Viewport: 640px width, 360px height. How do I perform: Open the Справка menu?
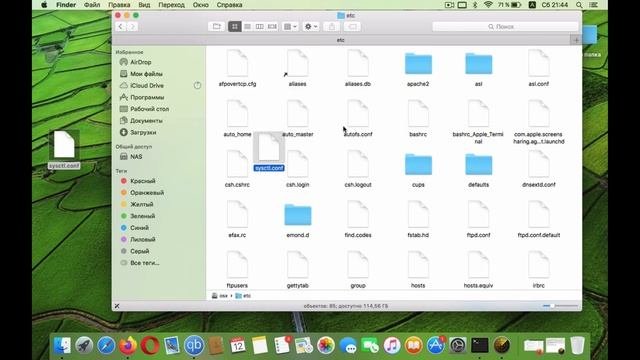[x=229, y=5]
